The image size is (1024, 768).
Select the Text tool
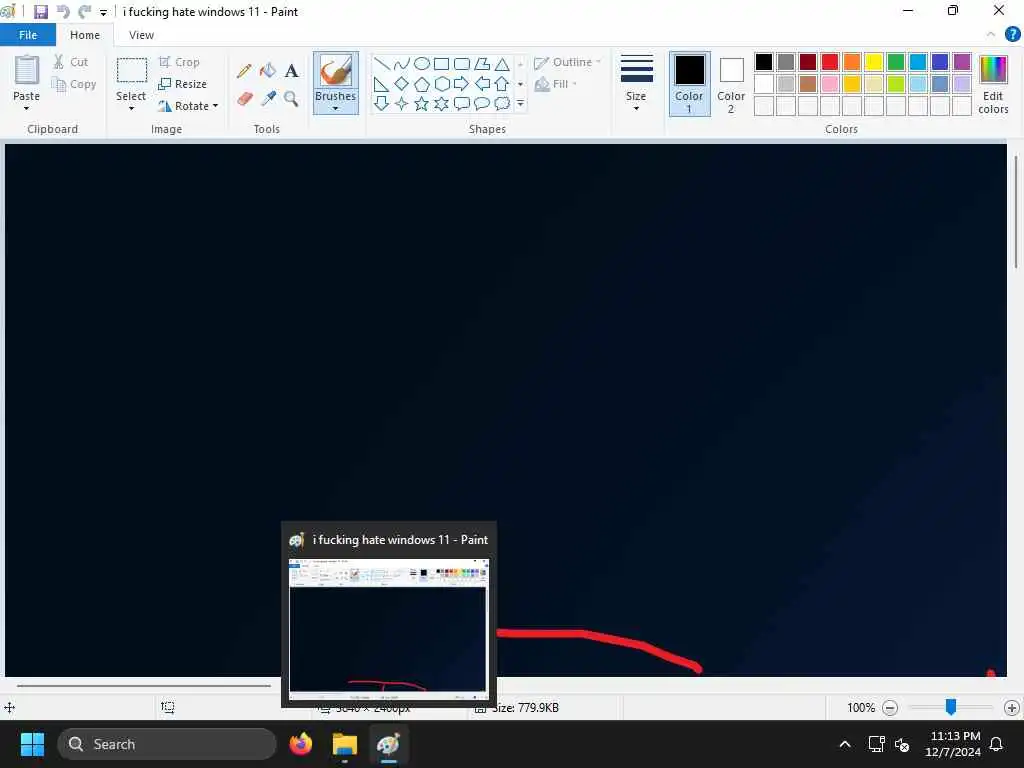tap(291, 71)
